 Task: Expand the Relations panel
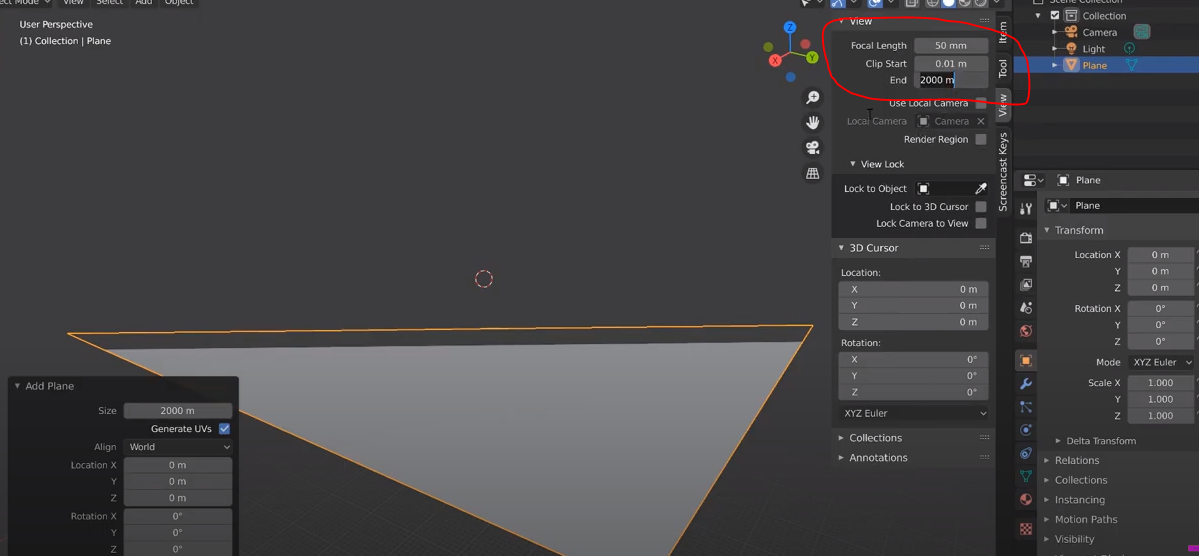1048,460
